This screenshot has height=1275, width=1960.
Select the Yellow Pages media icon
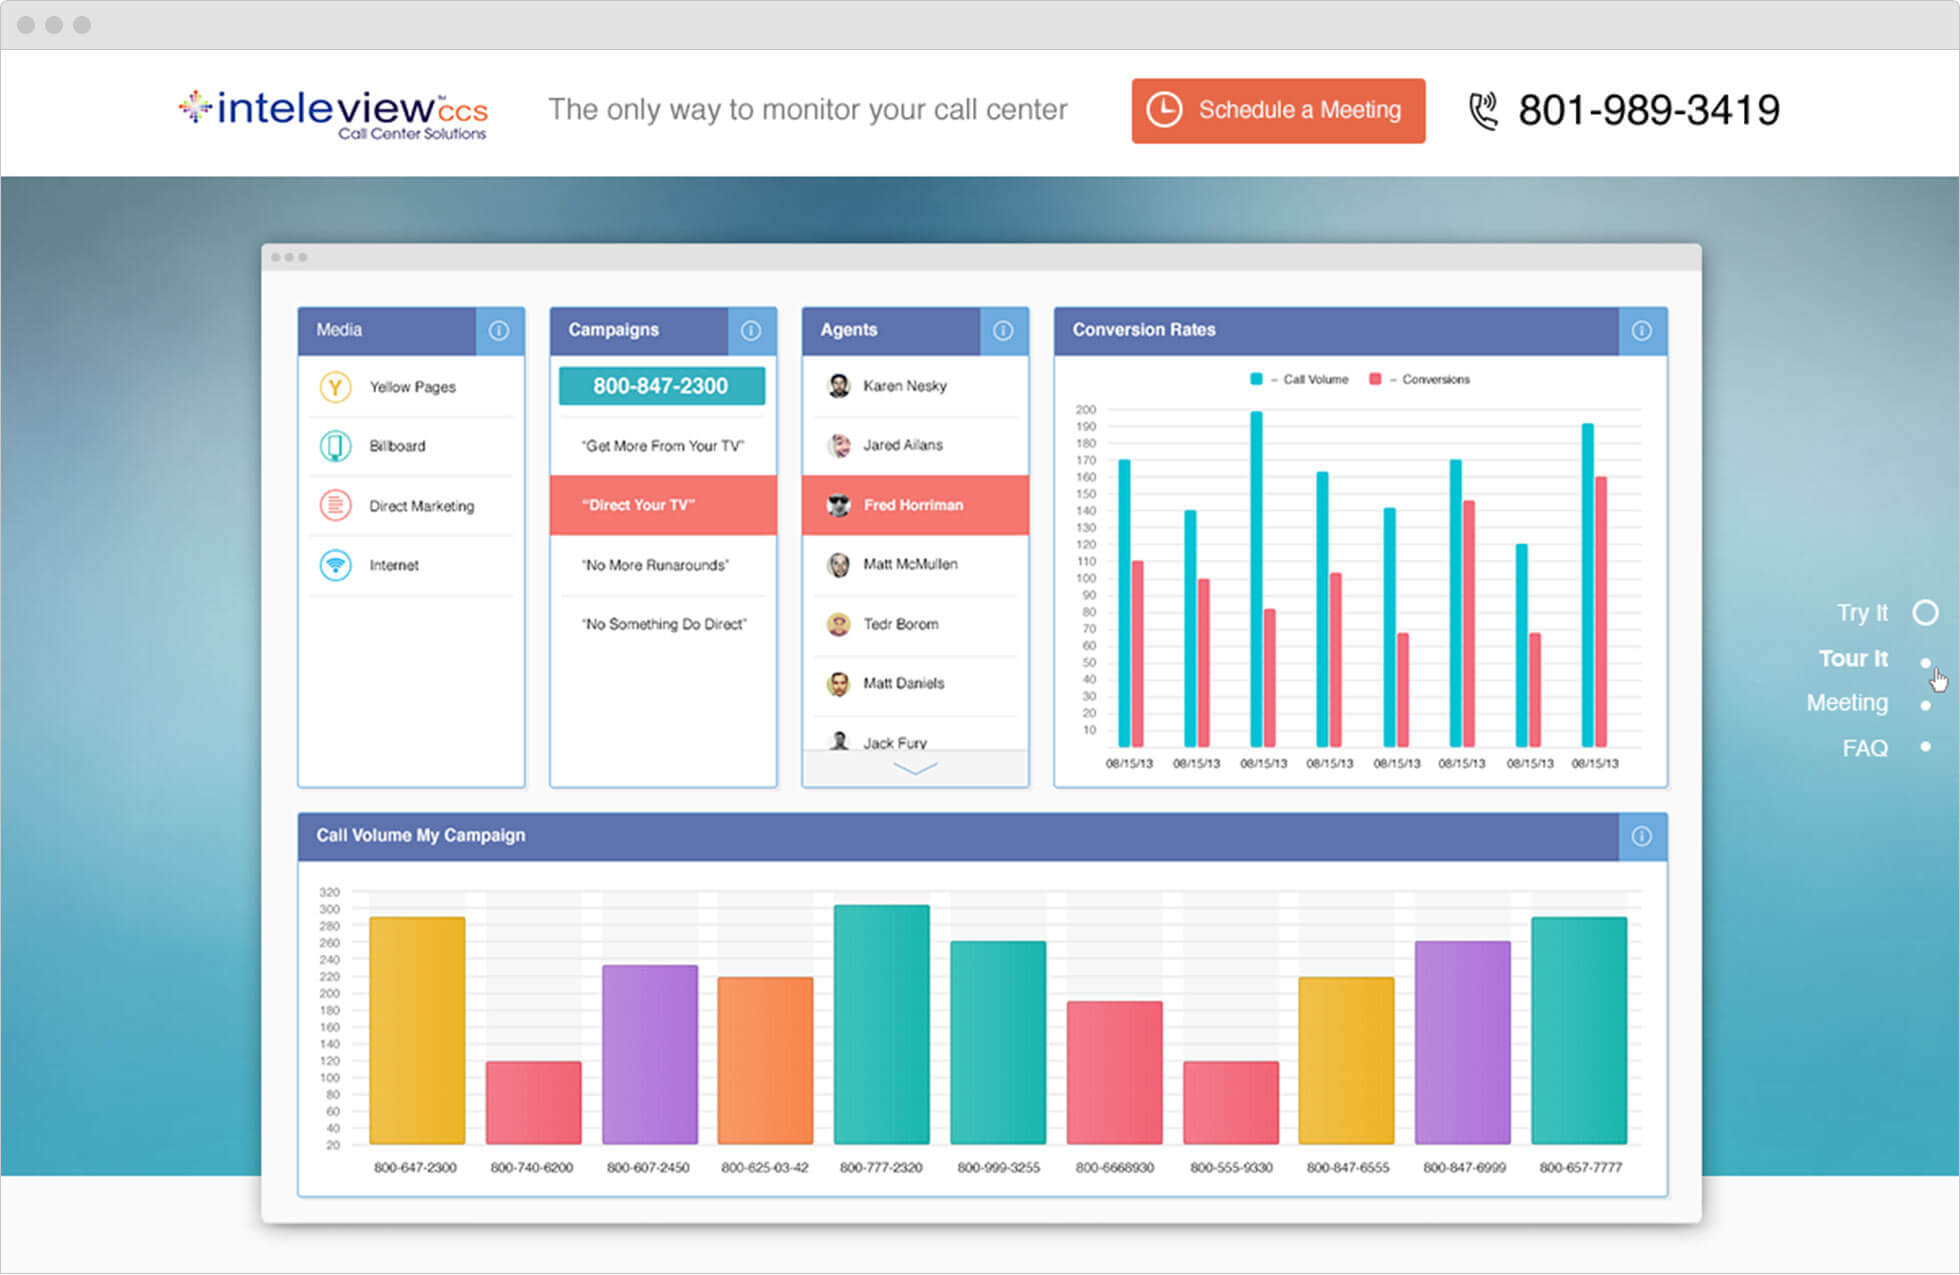pos(335,387)
